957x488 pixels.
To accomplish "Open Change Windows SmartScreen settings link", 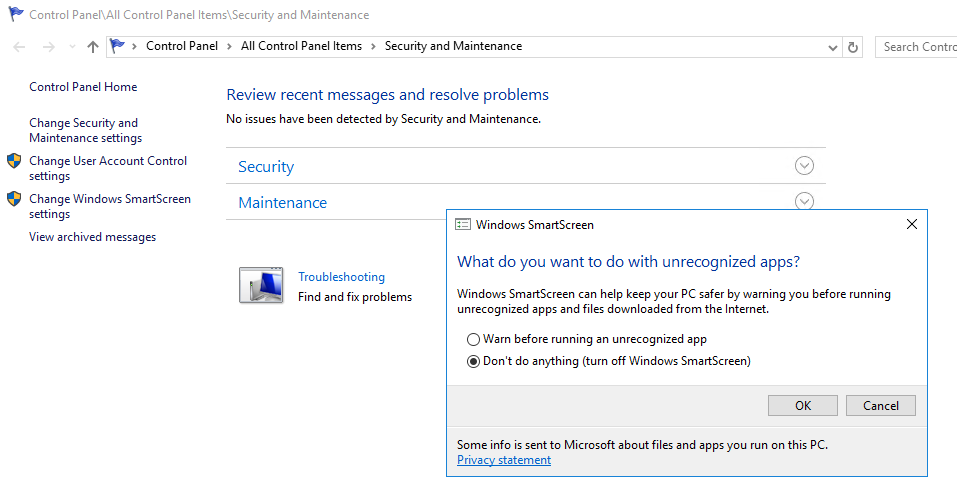I will pyautogui.click(x=110, y=206).
